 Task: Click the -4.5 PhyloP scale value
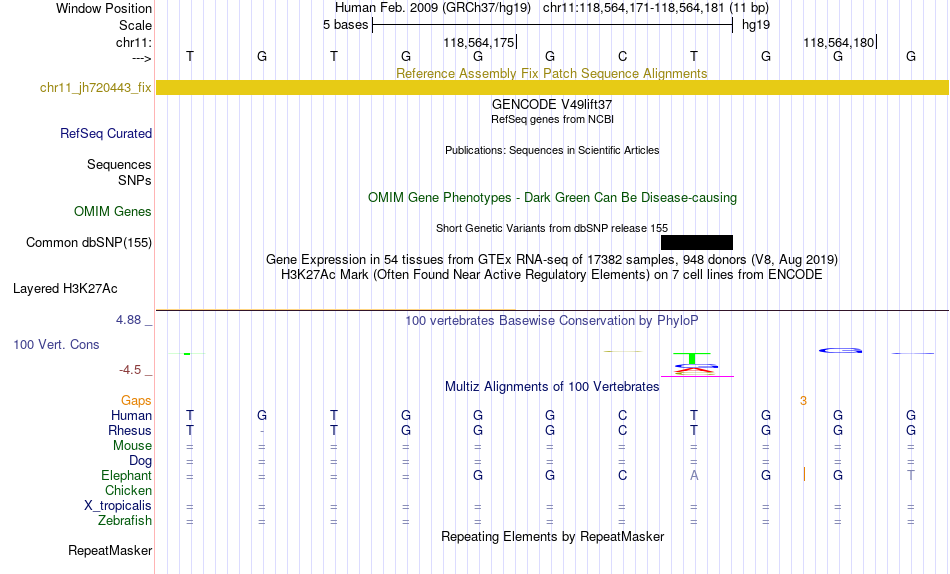[x=130, y=370]
